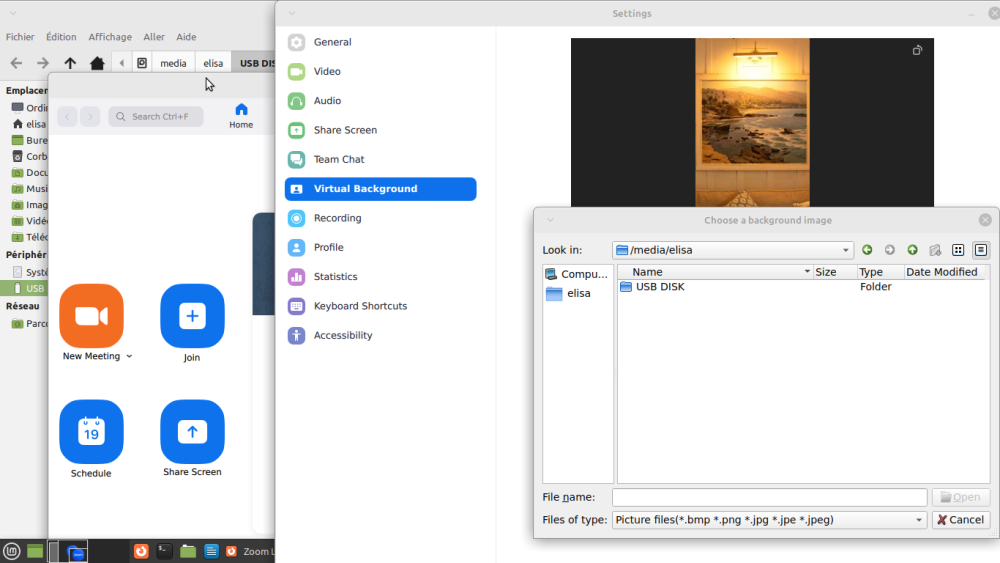The height and width of the screenshot is (563, 1000).
Task: Switch file dialog to detail view
Action: point(981,250)
